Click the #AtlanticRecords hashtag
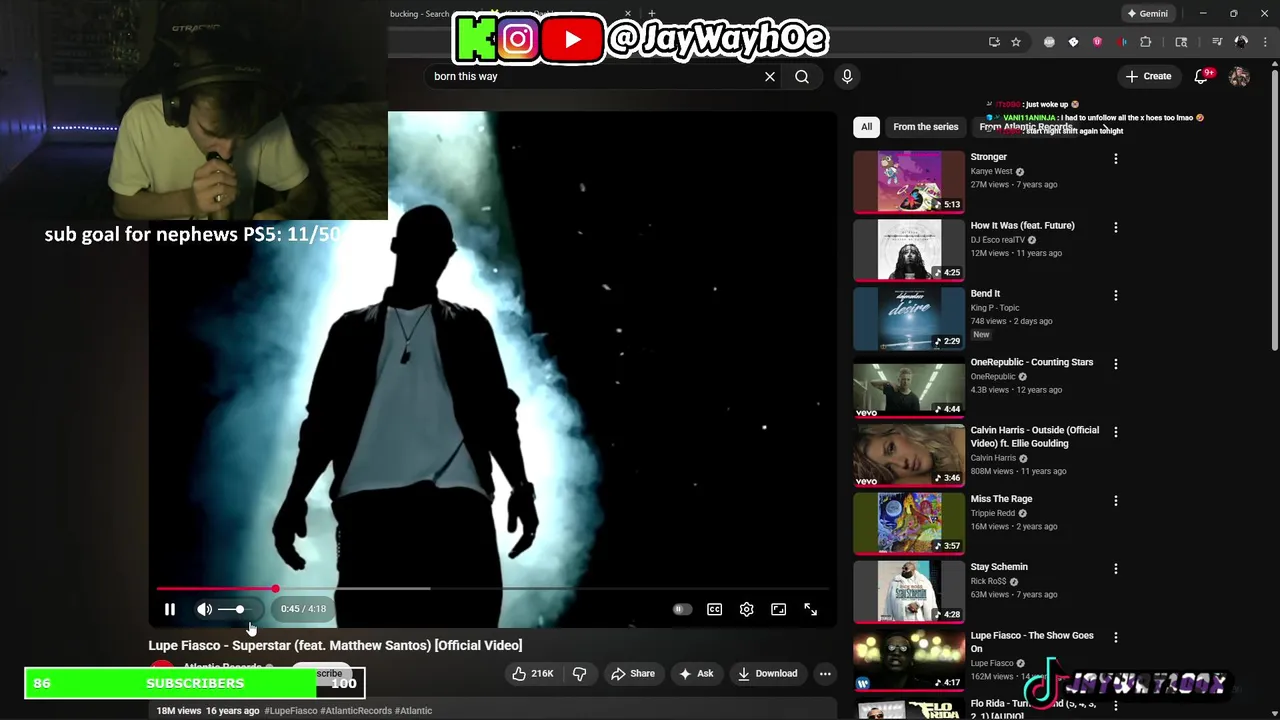 point(356,711)
